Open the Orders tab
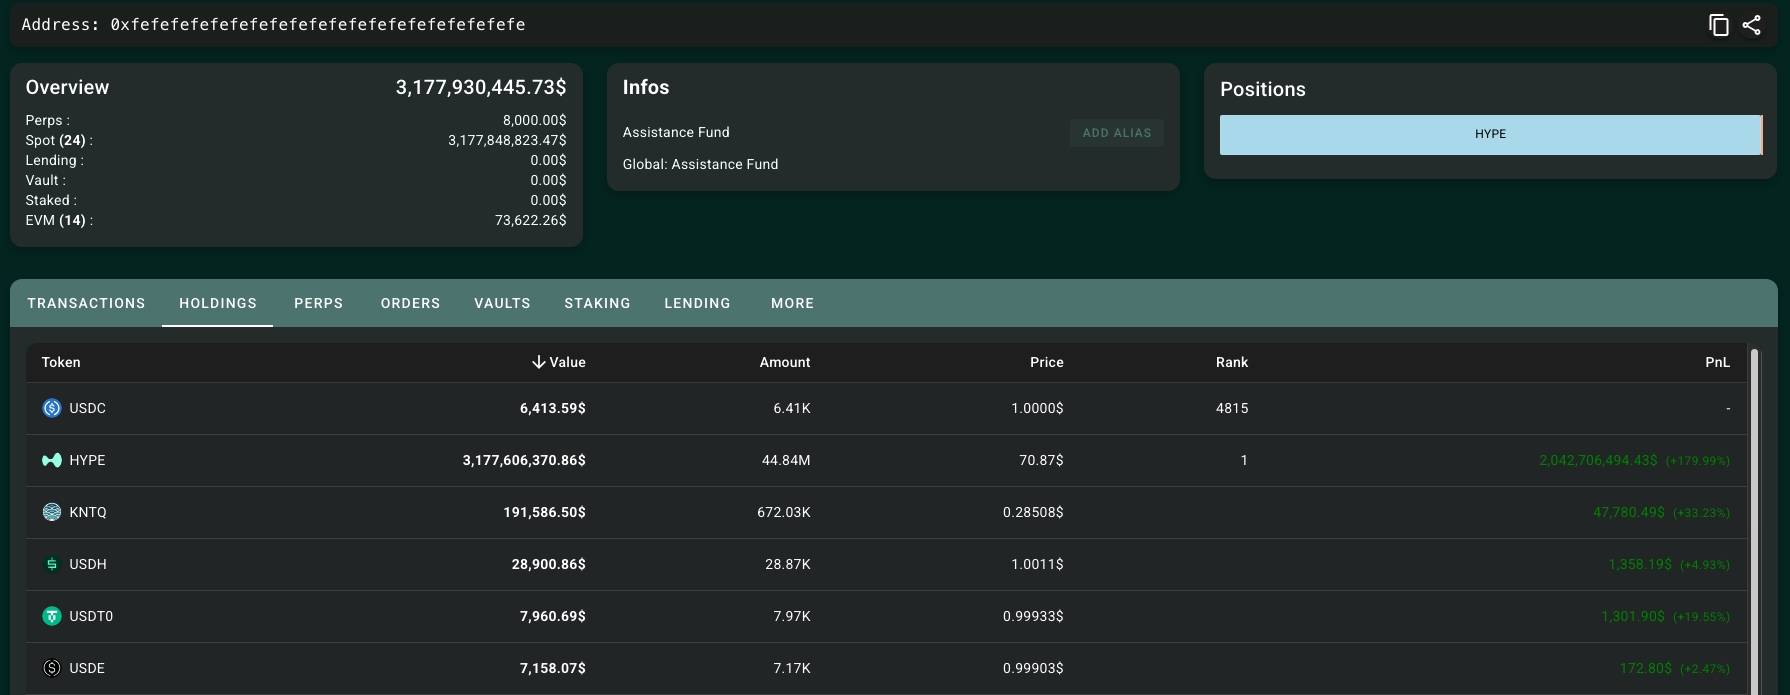 (x=410, y=303)
